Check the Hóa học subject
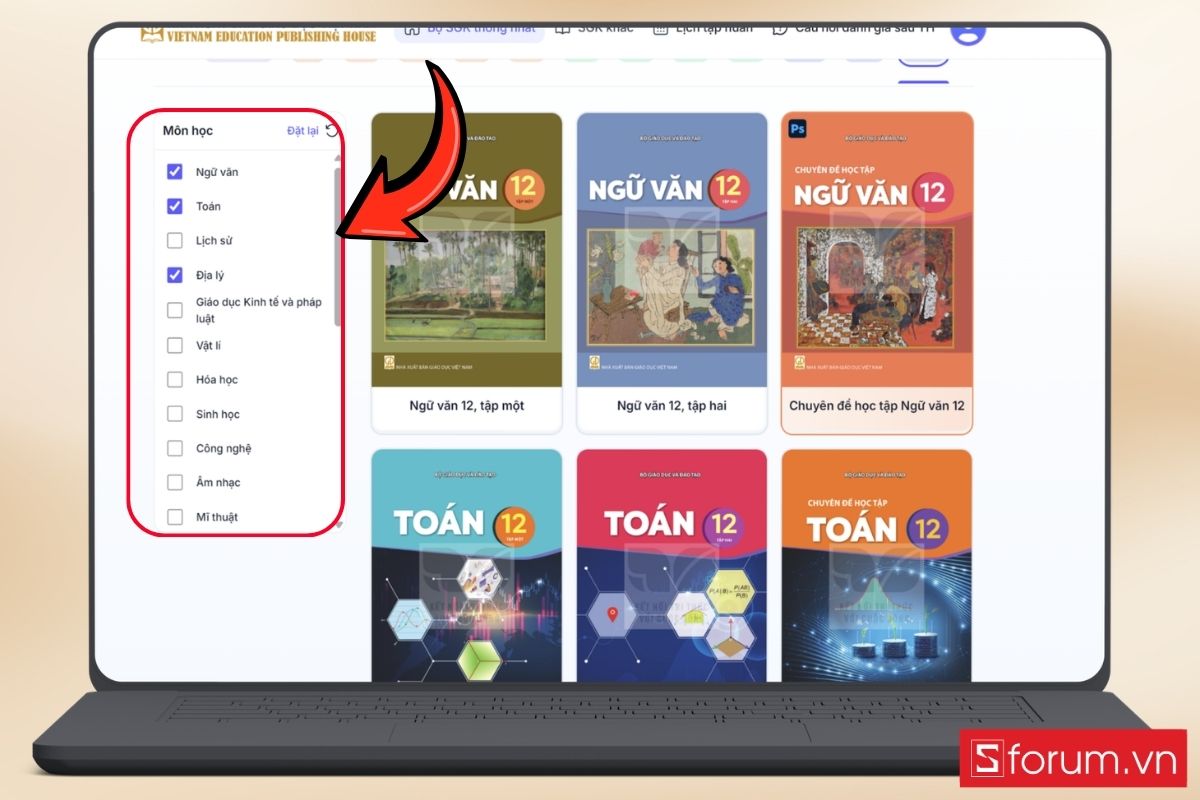Viewport: 1200px width, 800px height. point(175,379)
